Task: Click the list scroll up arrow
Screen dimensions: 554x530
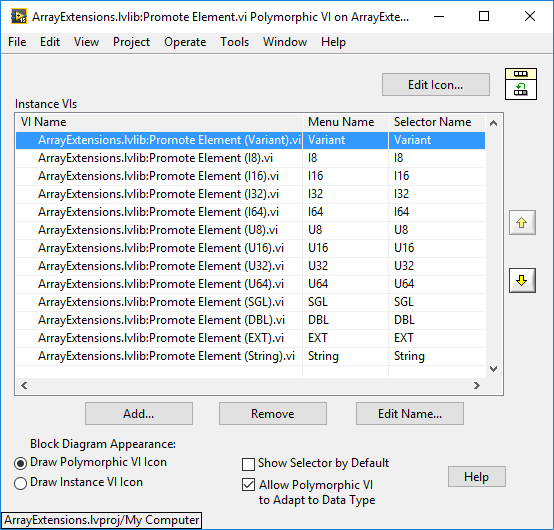Action: pyautogui.click(x=494, y=123)
